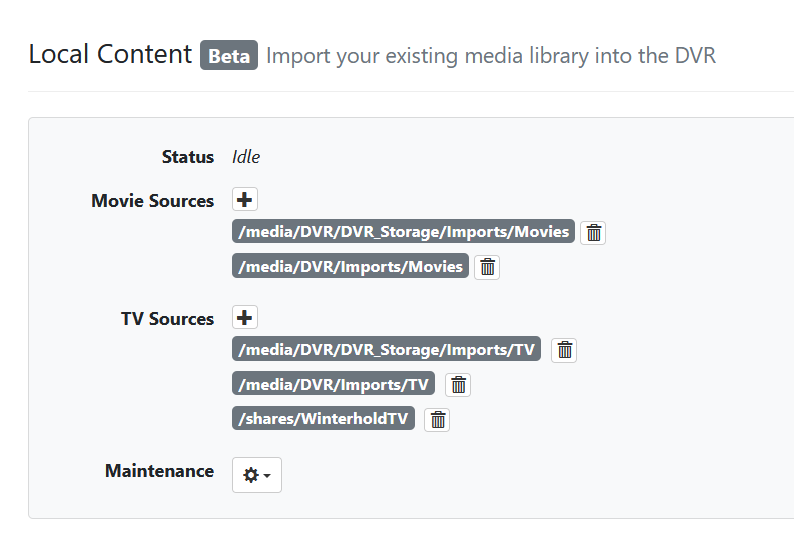This screenshot has width=794, height=539.
Task: Remove the /media/DVR/Imports/Movies source
Action: pyautogui.click(x=487, y=267)
